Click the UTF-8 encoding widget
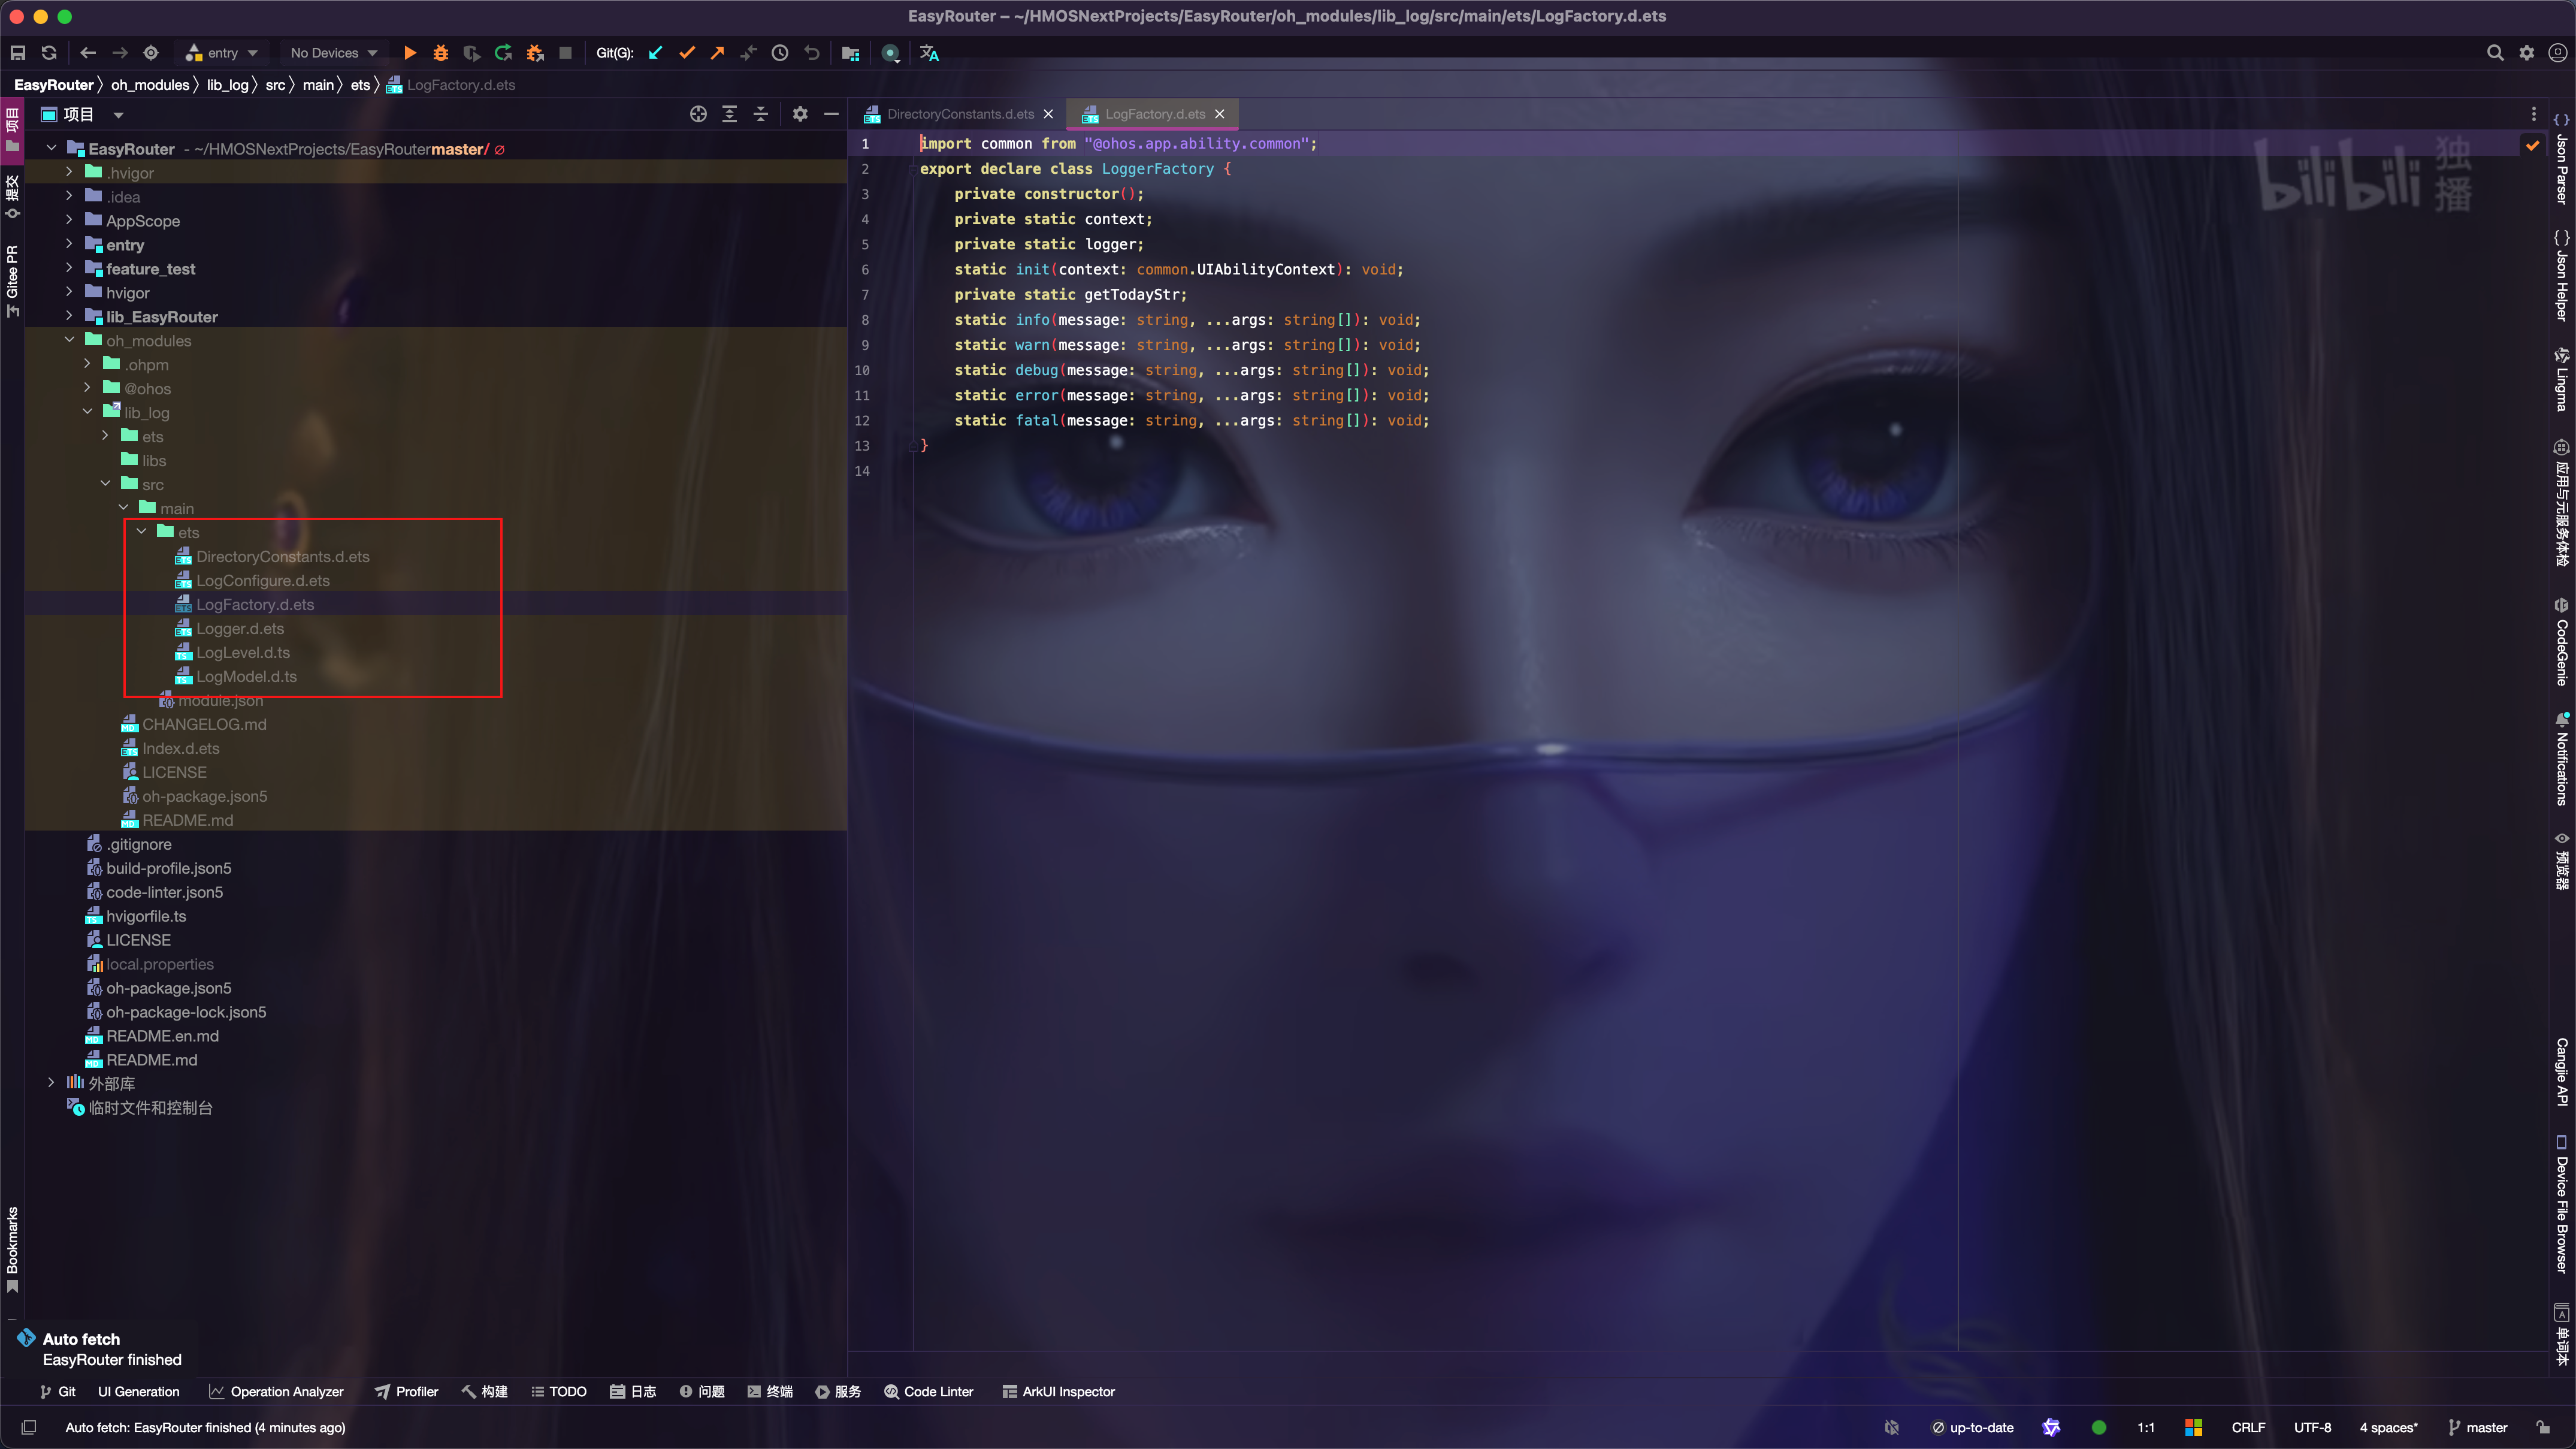 tap(2312, 1427)
